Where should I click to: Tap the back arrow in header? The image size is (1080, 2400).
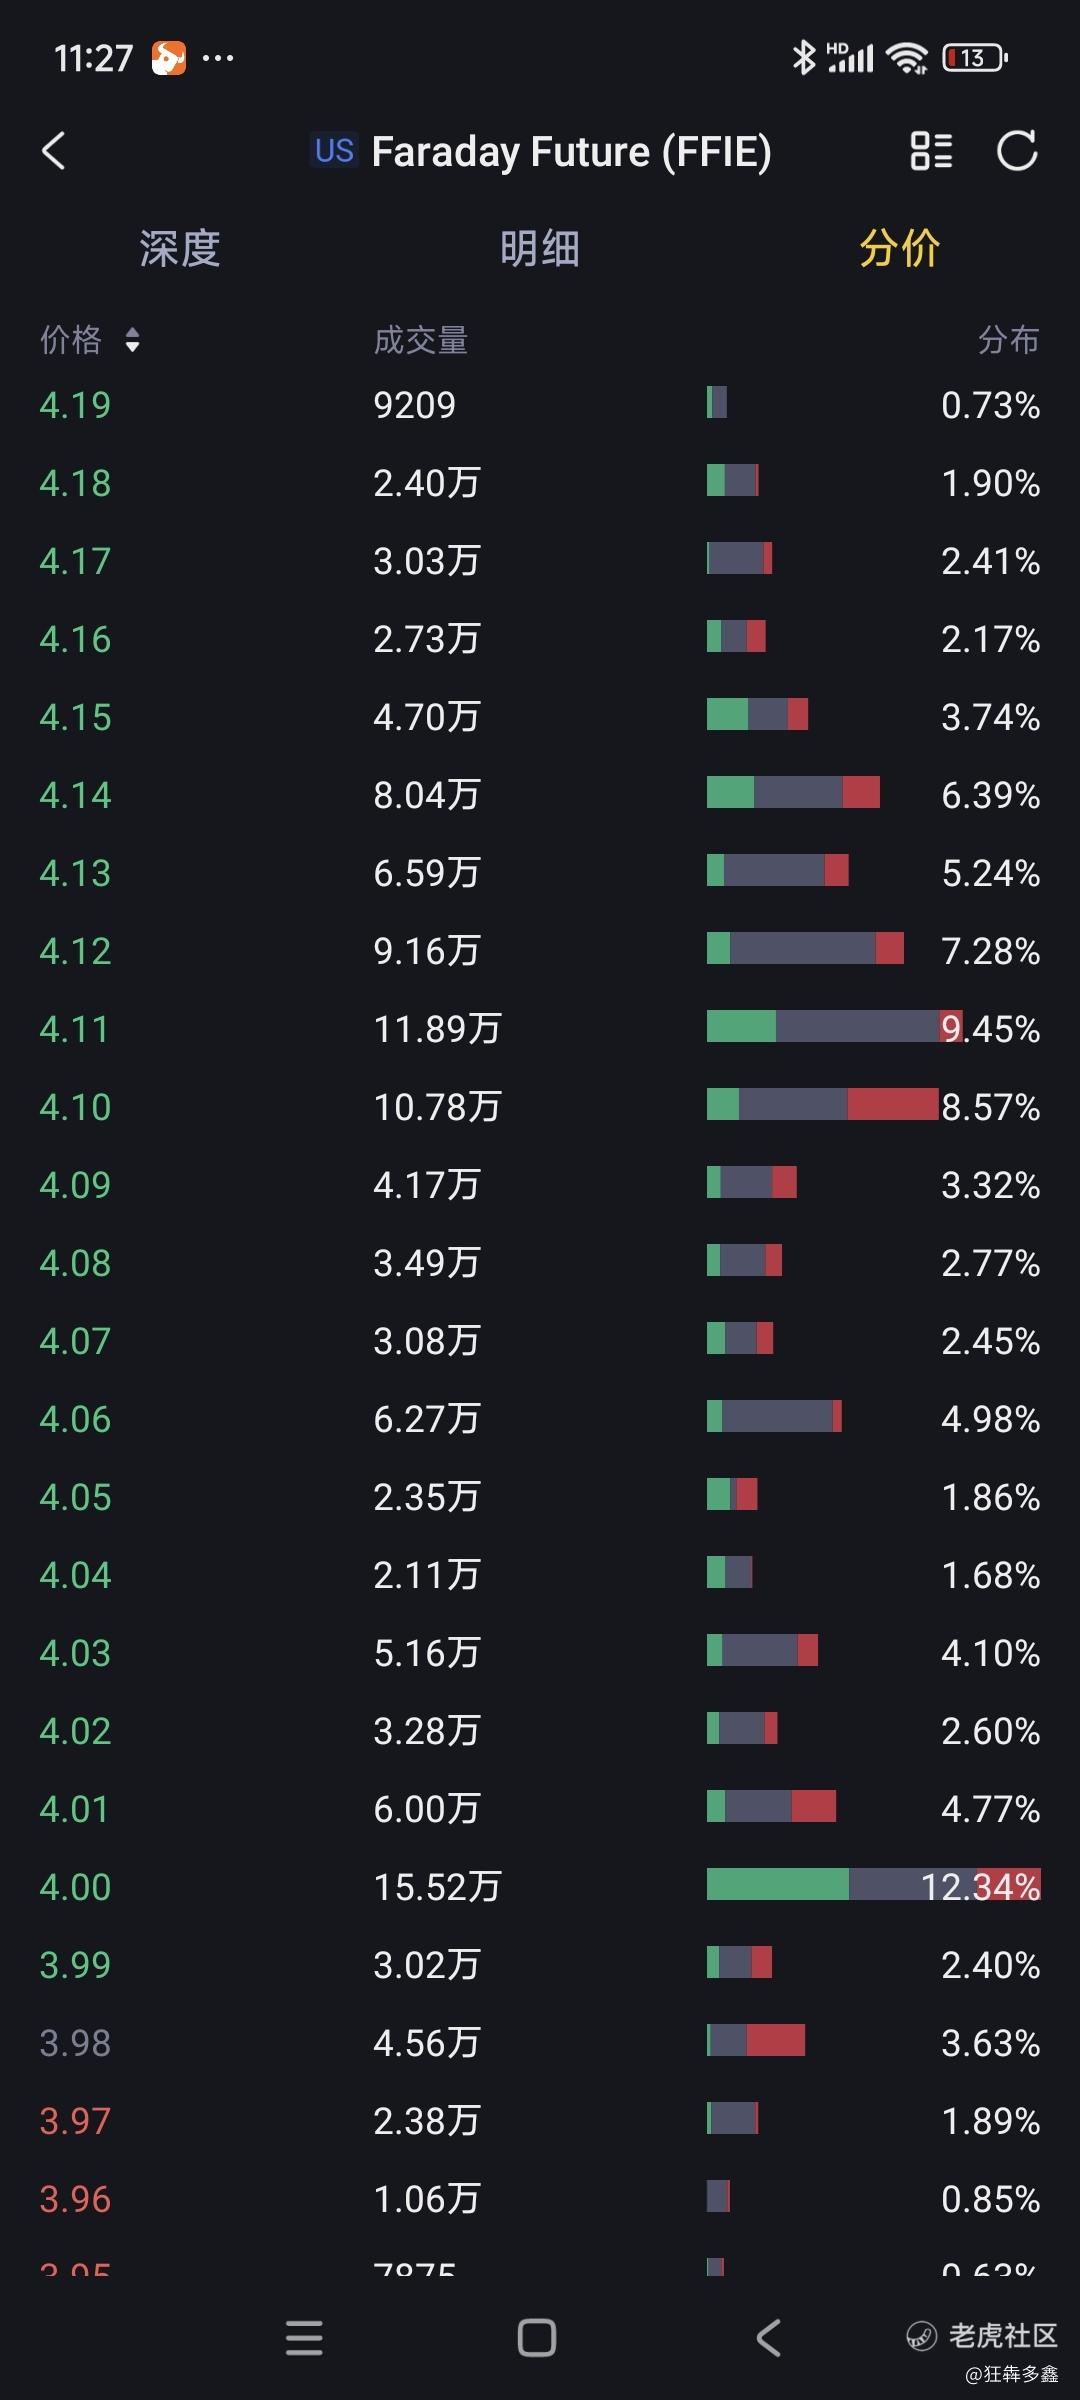coord(54,151)
